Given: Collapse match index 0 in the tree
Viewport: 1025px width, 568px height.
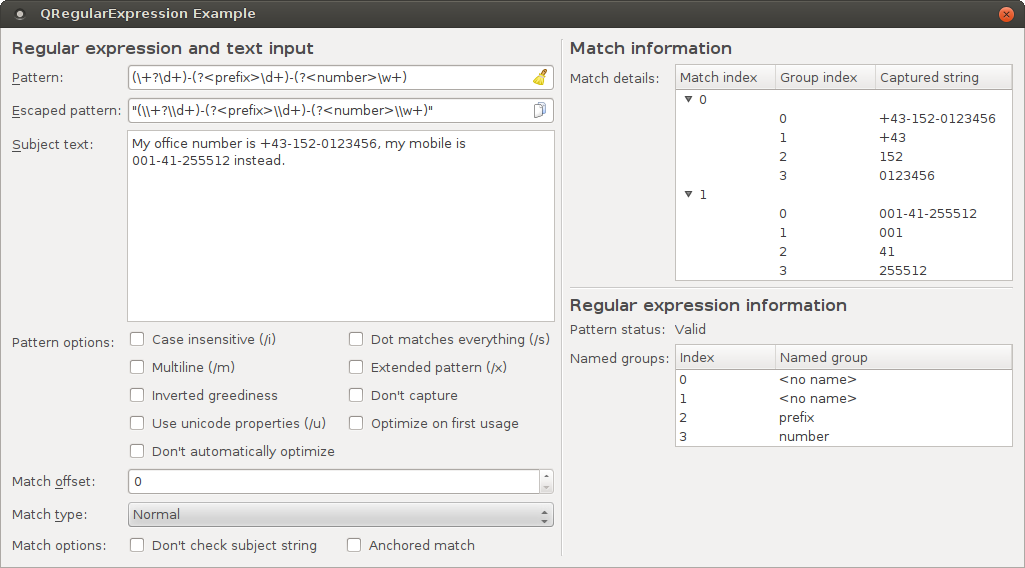Looking at the screenshot, I should 688,100.
